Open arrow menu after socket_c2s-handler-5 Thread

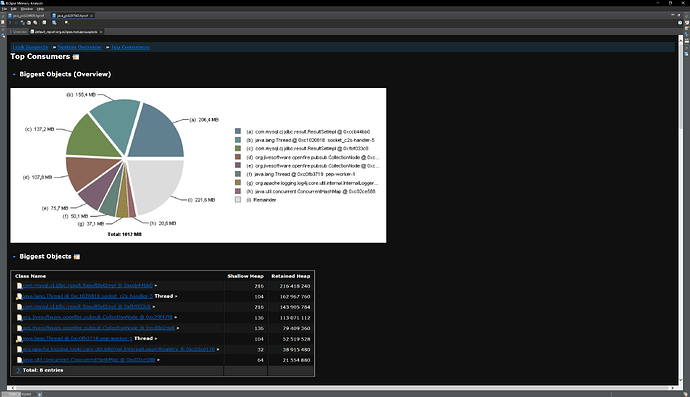[176, 297]
